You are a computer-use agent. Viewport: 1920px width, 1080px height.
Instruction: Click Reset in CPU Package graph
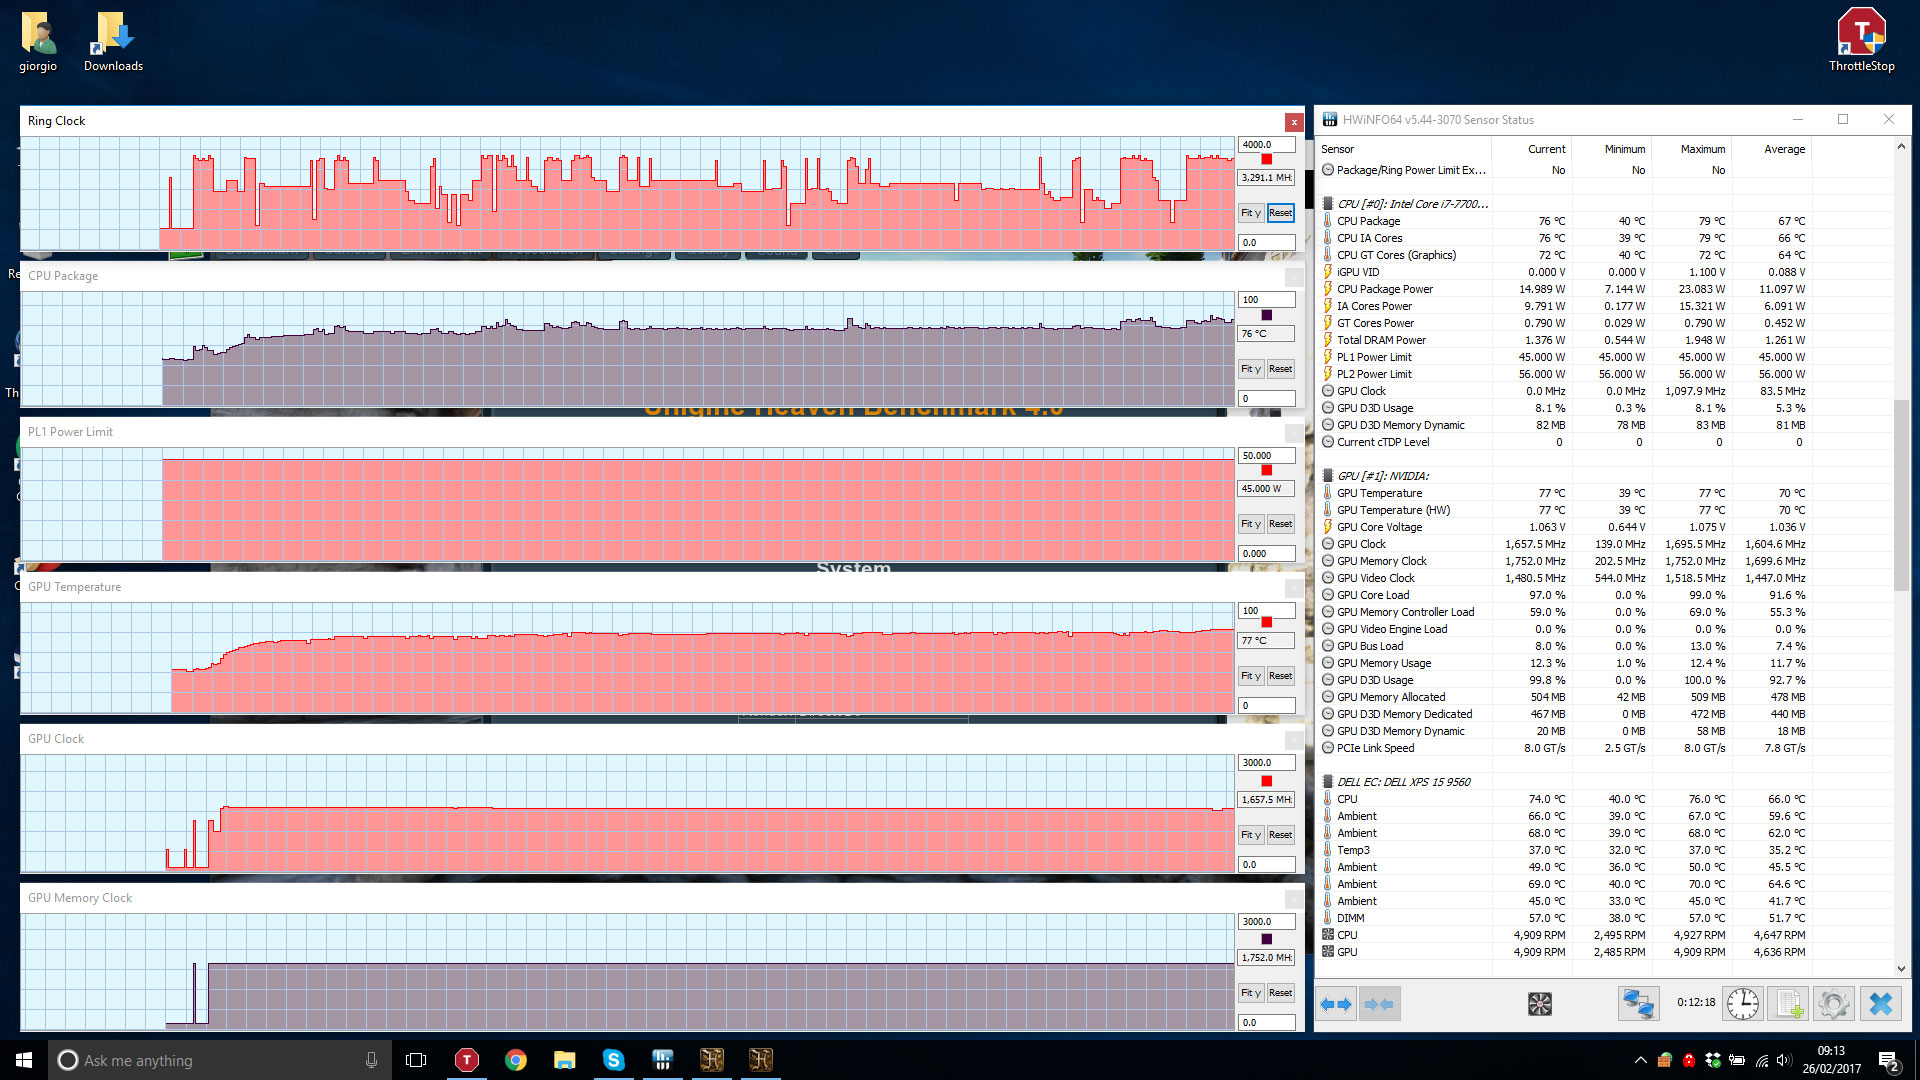coord(1280,369)
